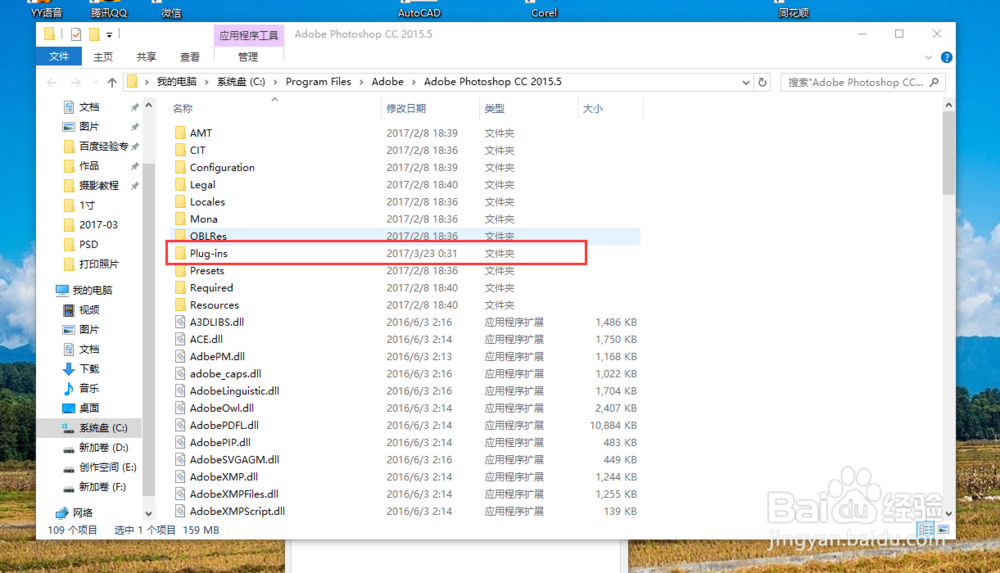The width and height of the screenshot is (1000, 573).
Task: Expand the ribbon with the chevron
Action: [x=928, y=57]
